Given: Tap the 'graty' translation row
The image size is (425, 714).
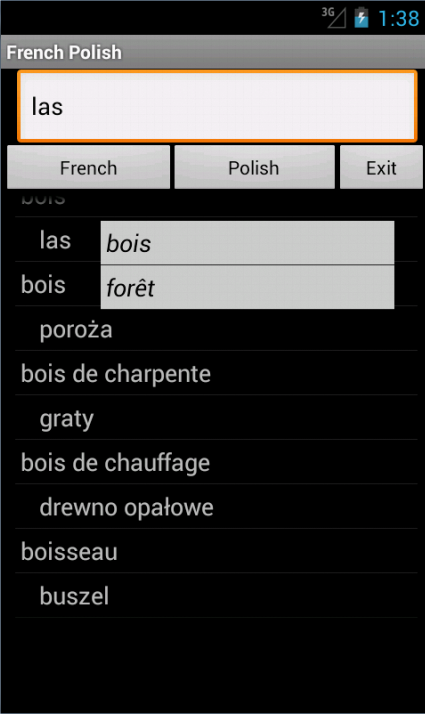Looking at the screenshot, I should [x=216, y=418].
